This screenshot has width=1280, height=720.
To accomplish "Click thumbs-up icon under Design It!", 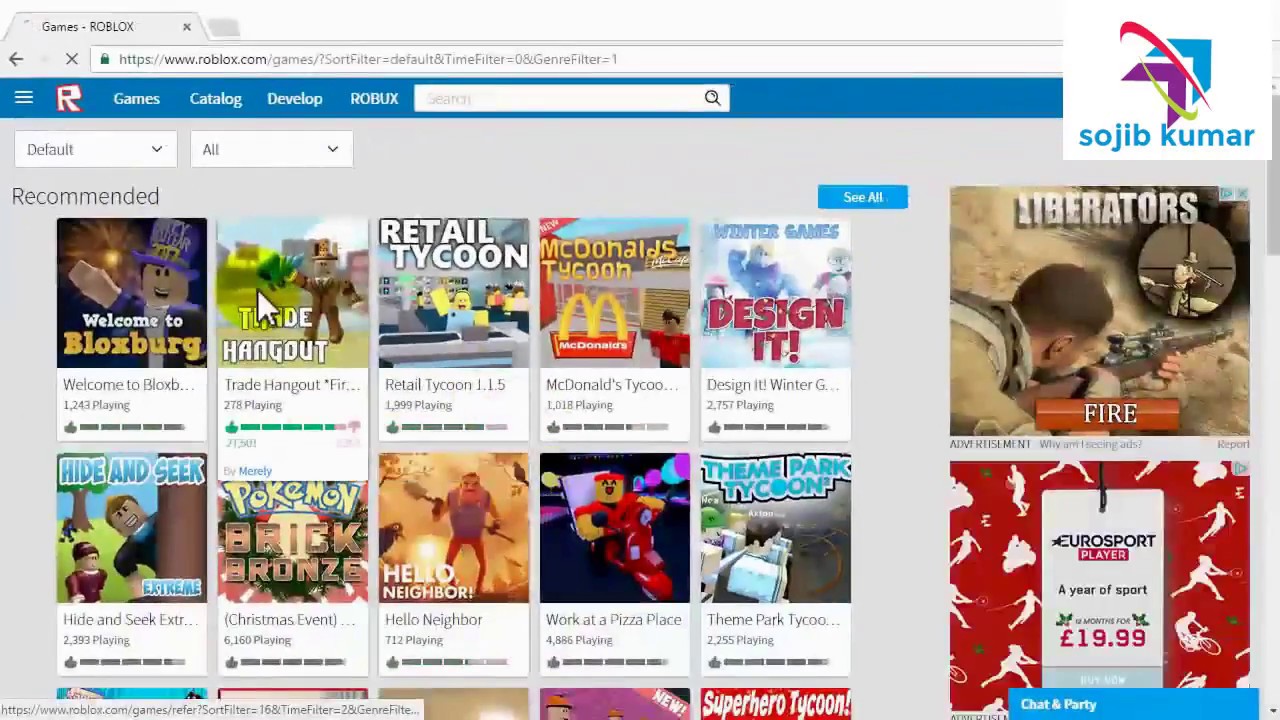I will (714, 427).
